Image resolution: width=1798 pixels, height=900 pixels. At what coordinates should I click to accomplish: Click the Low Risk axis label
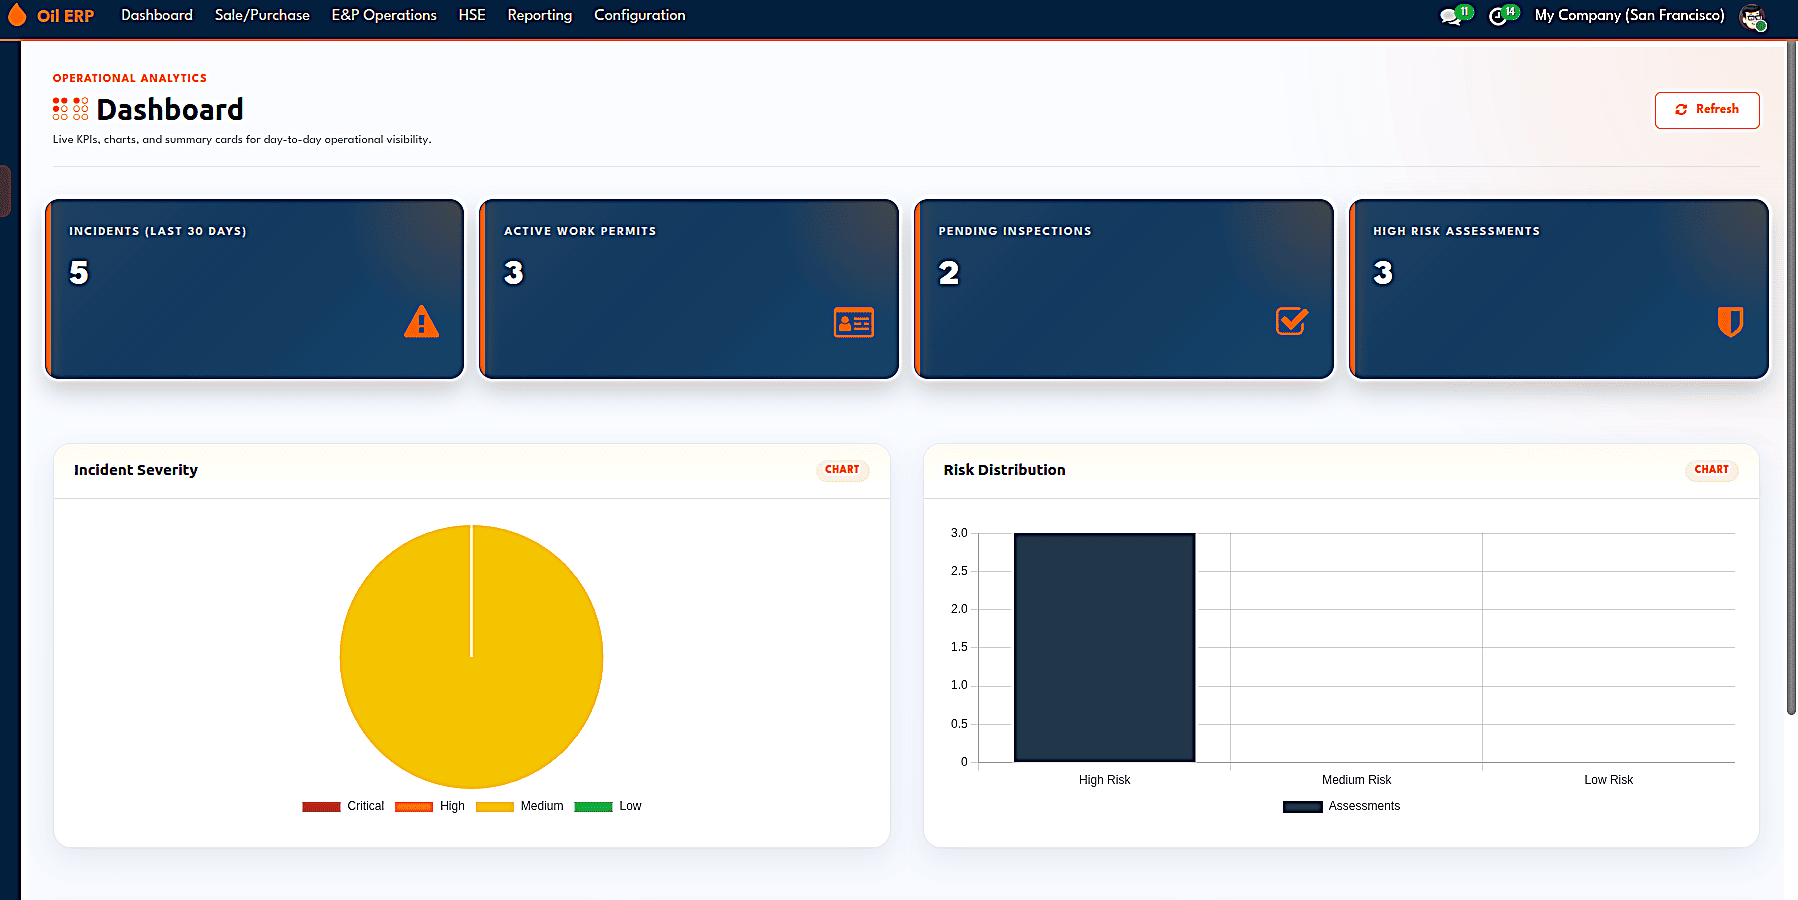1608,780
